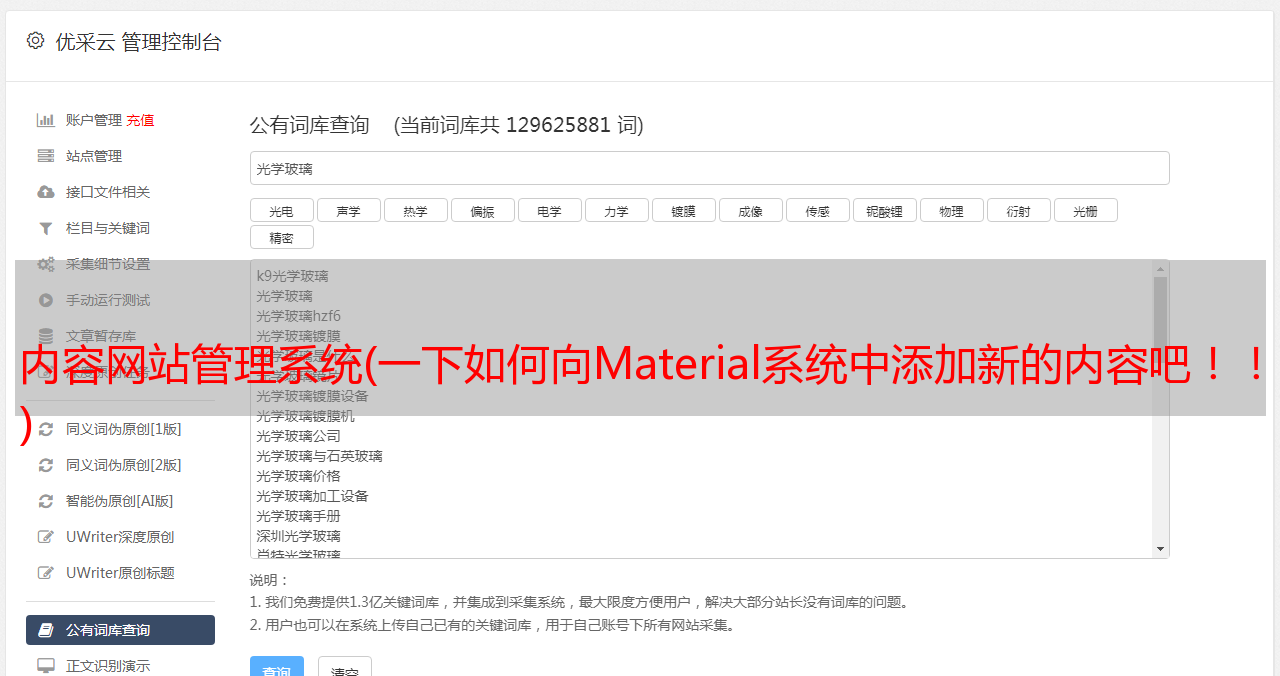Click the results list scrollbar down arrow
This screenshot has width=1280, height=676.
coord(1161,549)
